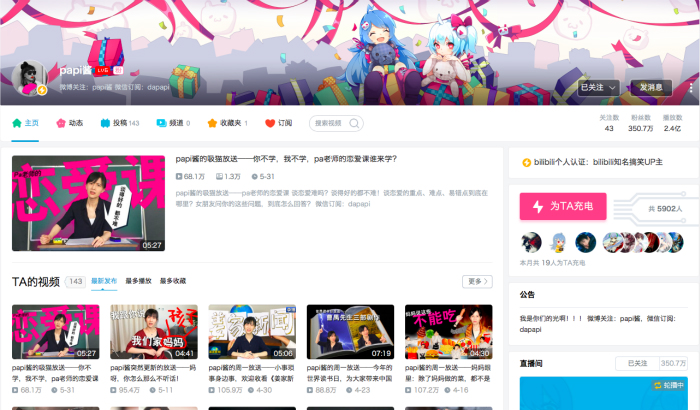The width and height of the screenshot is (700, 410).
Task: Click the 公告 announcement text
Action: pyautogui.click(x=598, y=324)
